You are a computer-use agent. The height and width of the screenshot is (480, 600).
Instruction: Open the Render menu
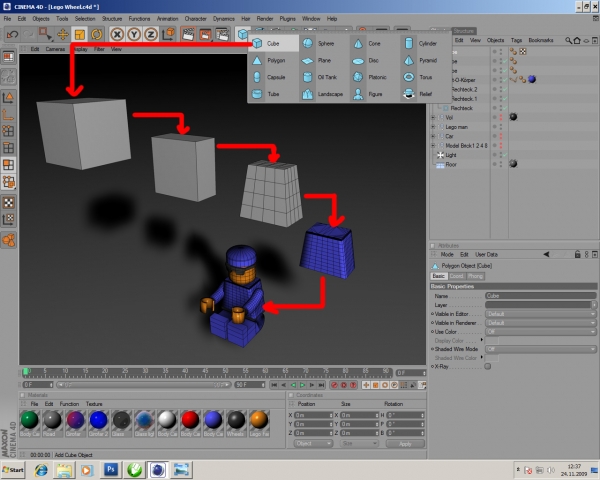point(265,19)
